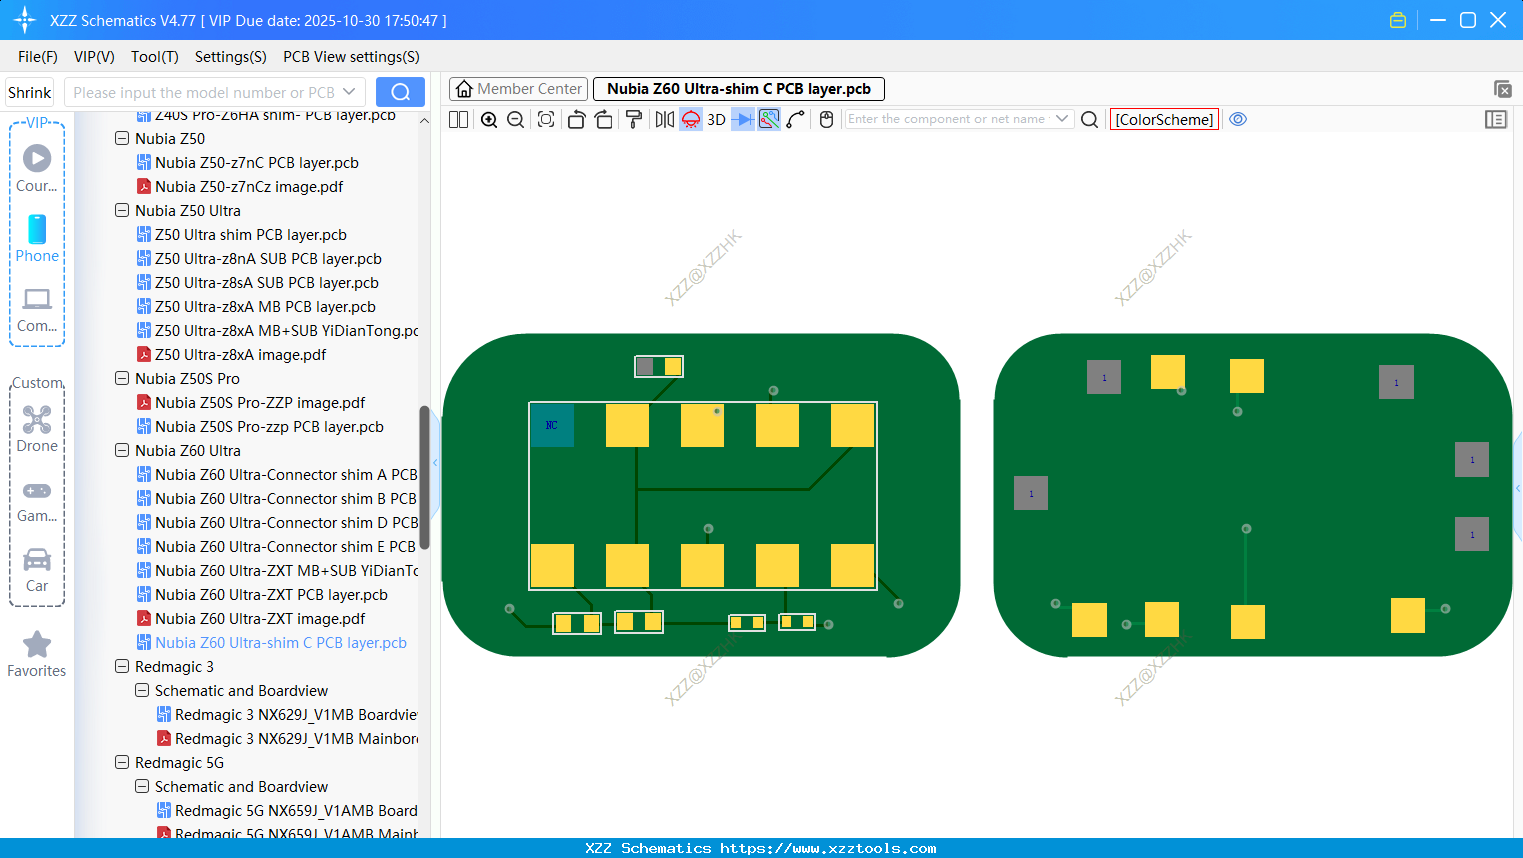This screenshot has height=858, width=1523.
Task: Select the NC pad on the PCB
Action: (x=551, y=425)
